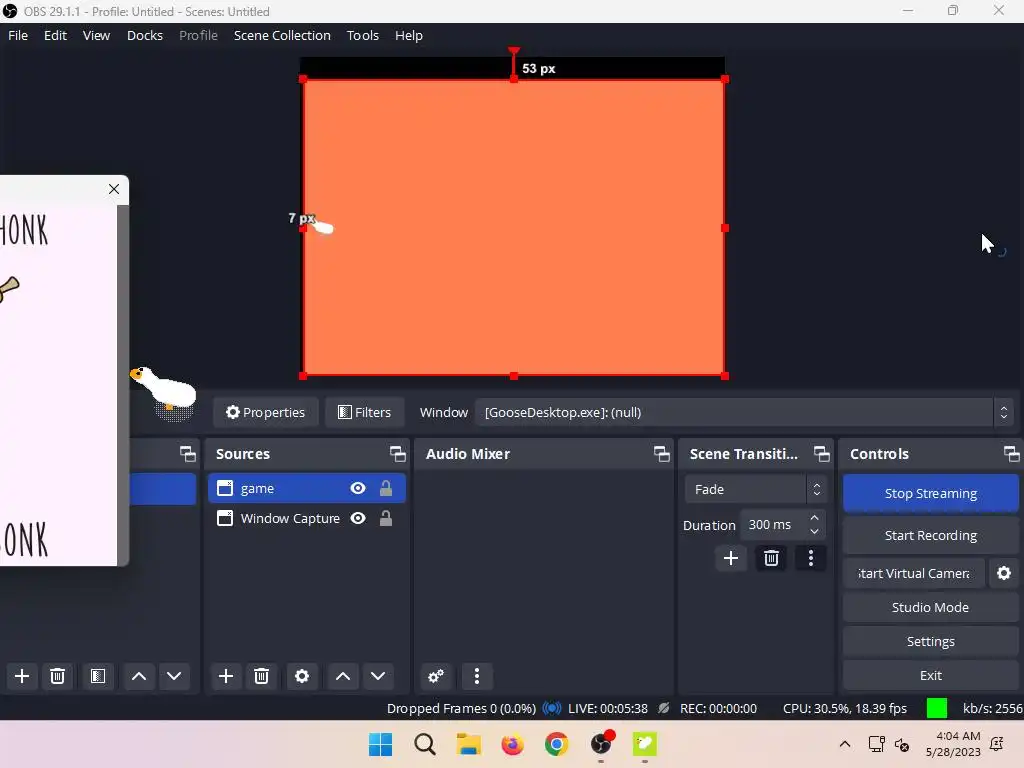Open OBS Studio taskbar icon
Viewport: 1024px width, 768px height.
point(601,744)
